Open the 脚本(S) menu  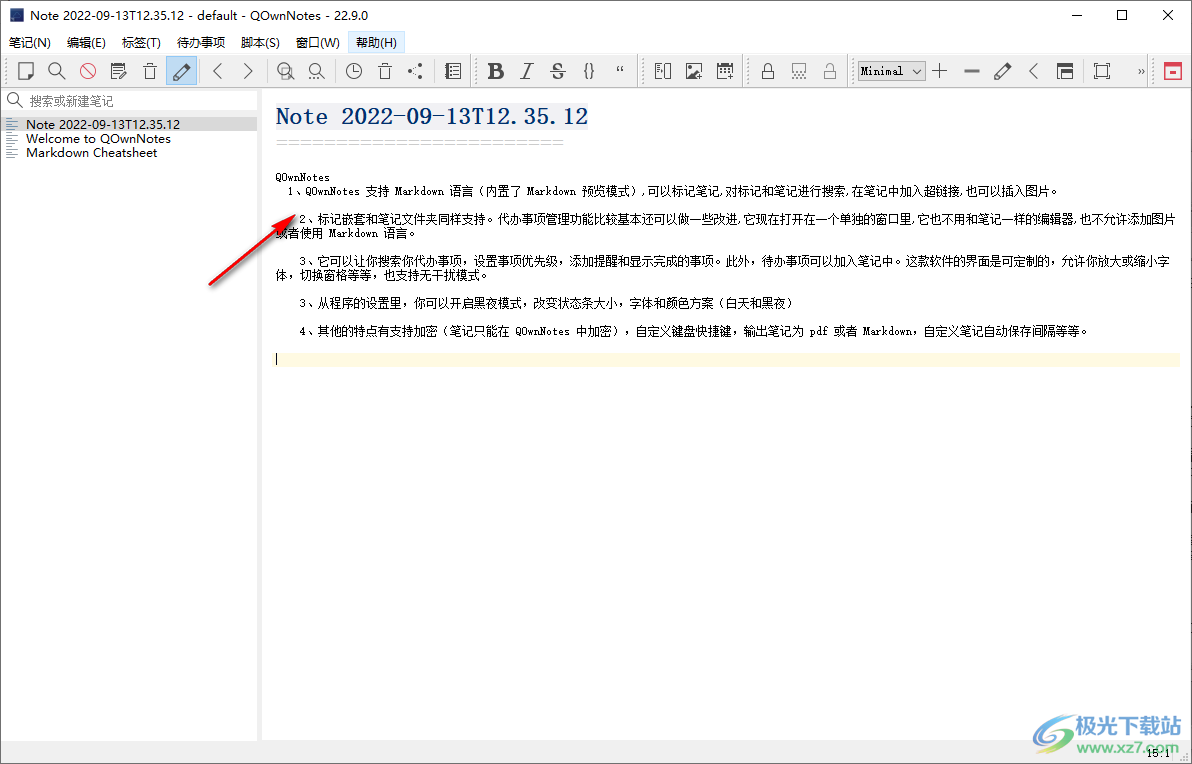260,42
